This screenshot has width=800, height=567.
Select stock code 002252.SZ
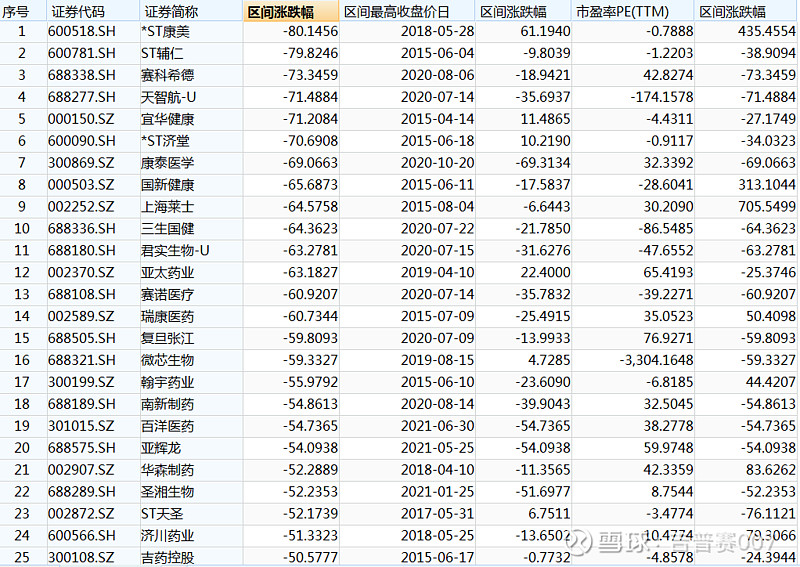81,207
